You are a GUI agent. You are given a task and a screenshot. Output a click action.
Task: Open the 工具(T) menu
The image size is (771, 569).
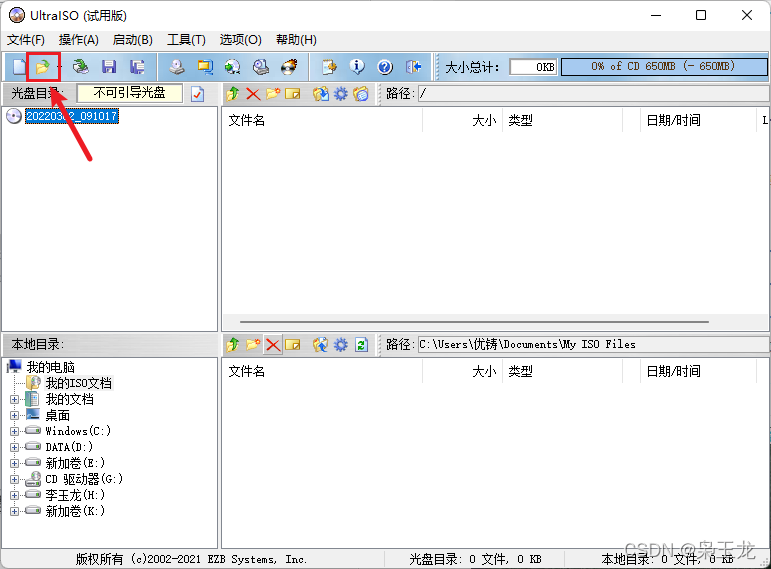186,40
